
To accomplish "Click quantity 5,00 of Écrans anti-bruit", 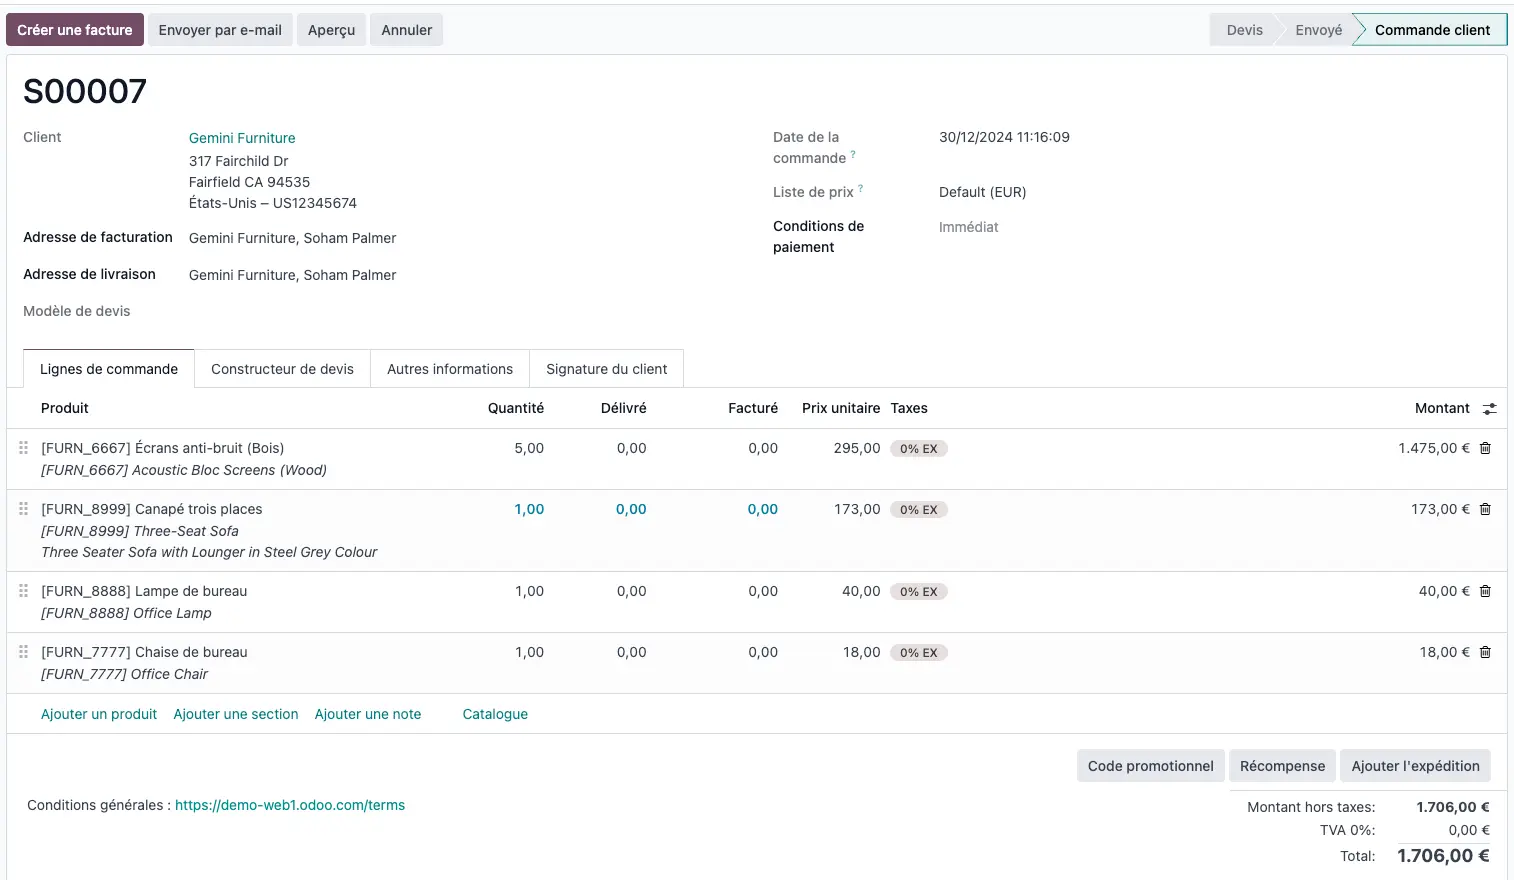I will tap(529, 448).
